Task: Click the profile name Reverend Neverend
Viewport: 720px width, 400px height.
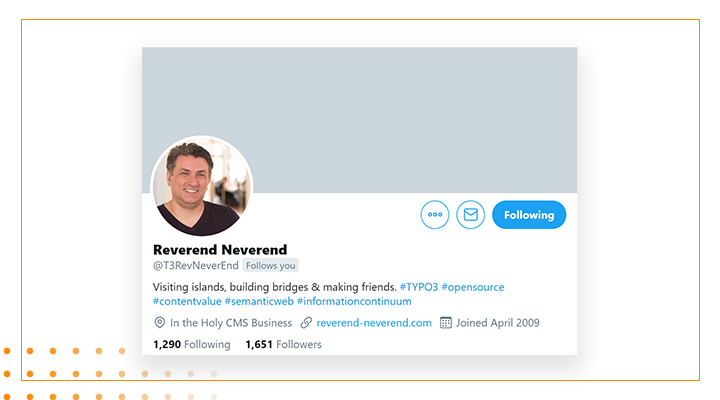Action: click(x=220, y=250)
